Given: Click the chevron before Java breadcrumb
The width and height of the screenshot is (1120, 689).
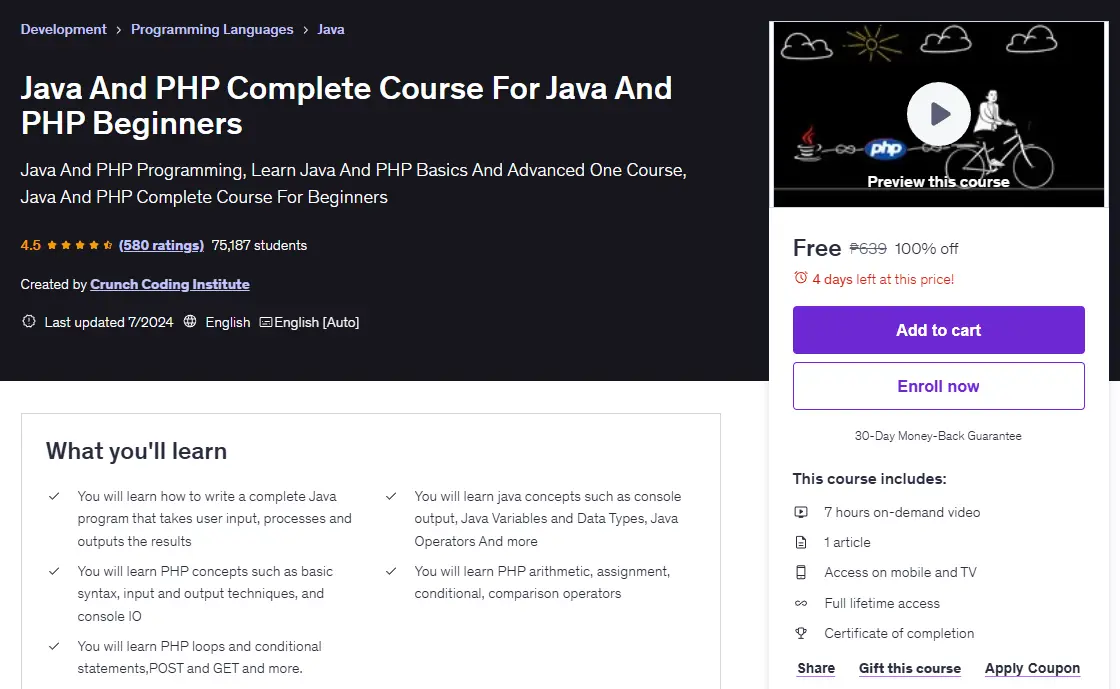Looking at the screenshot, I should (306, 30).
